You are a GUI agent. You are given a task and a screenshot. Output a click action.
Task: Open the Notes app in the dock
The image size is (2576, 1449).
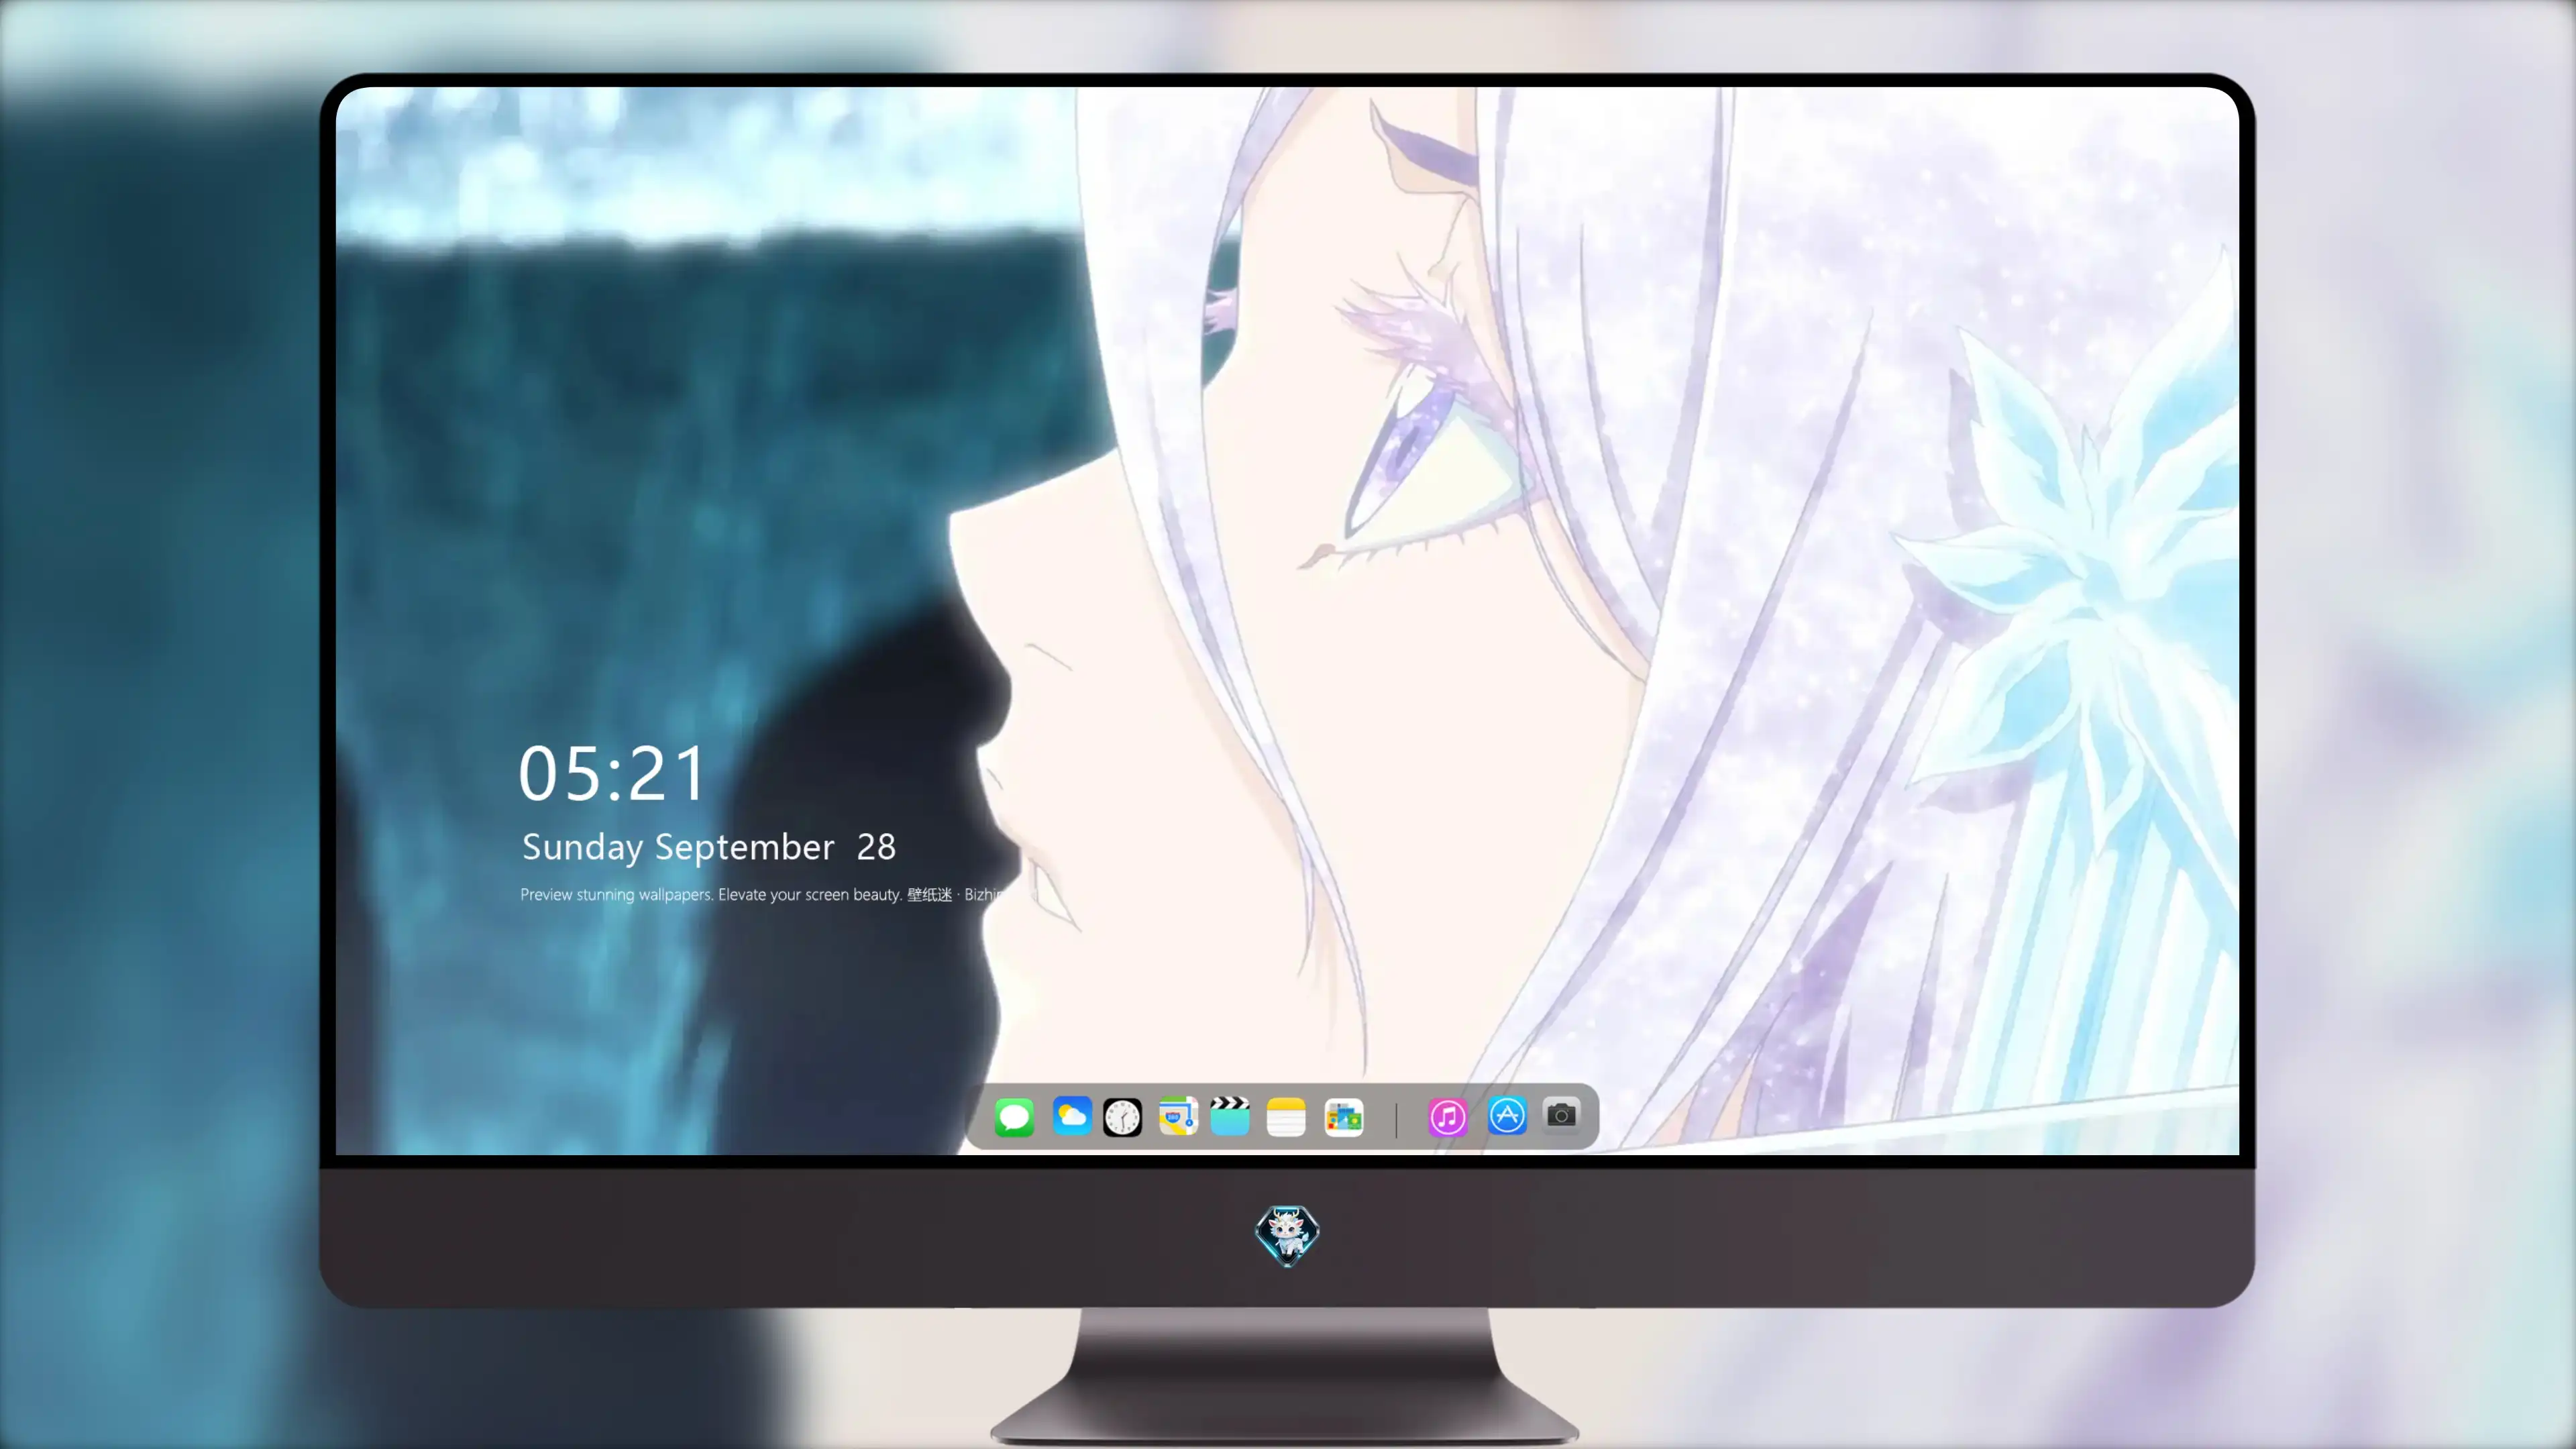click(1286, 1117)
